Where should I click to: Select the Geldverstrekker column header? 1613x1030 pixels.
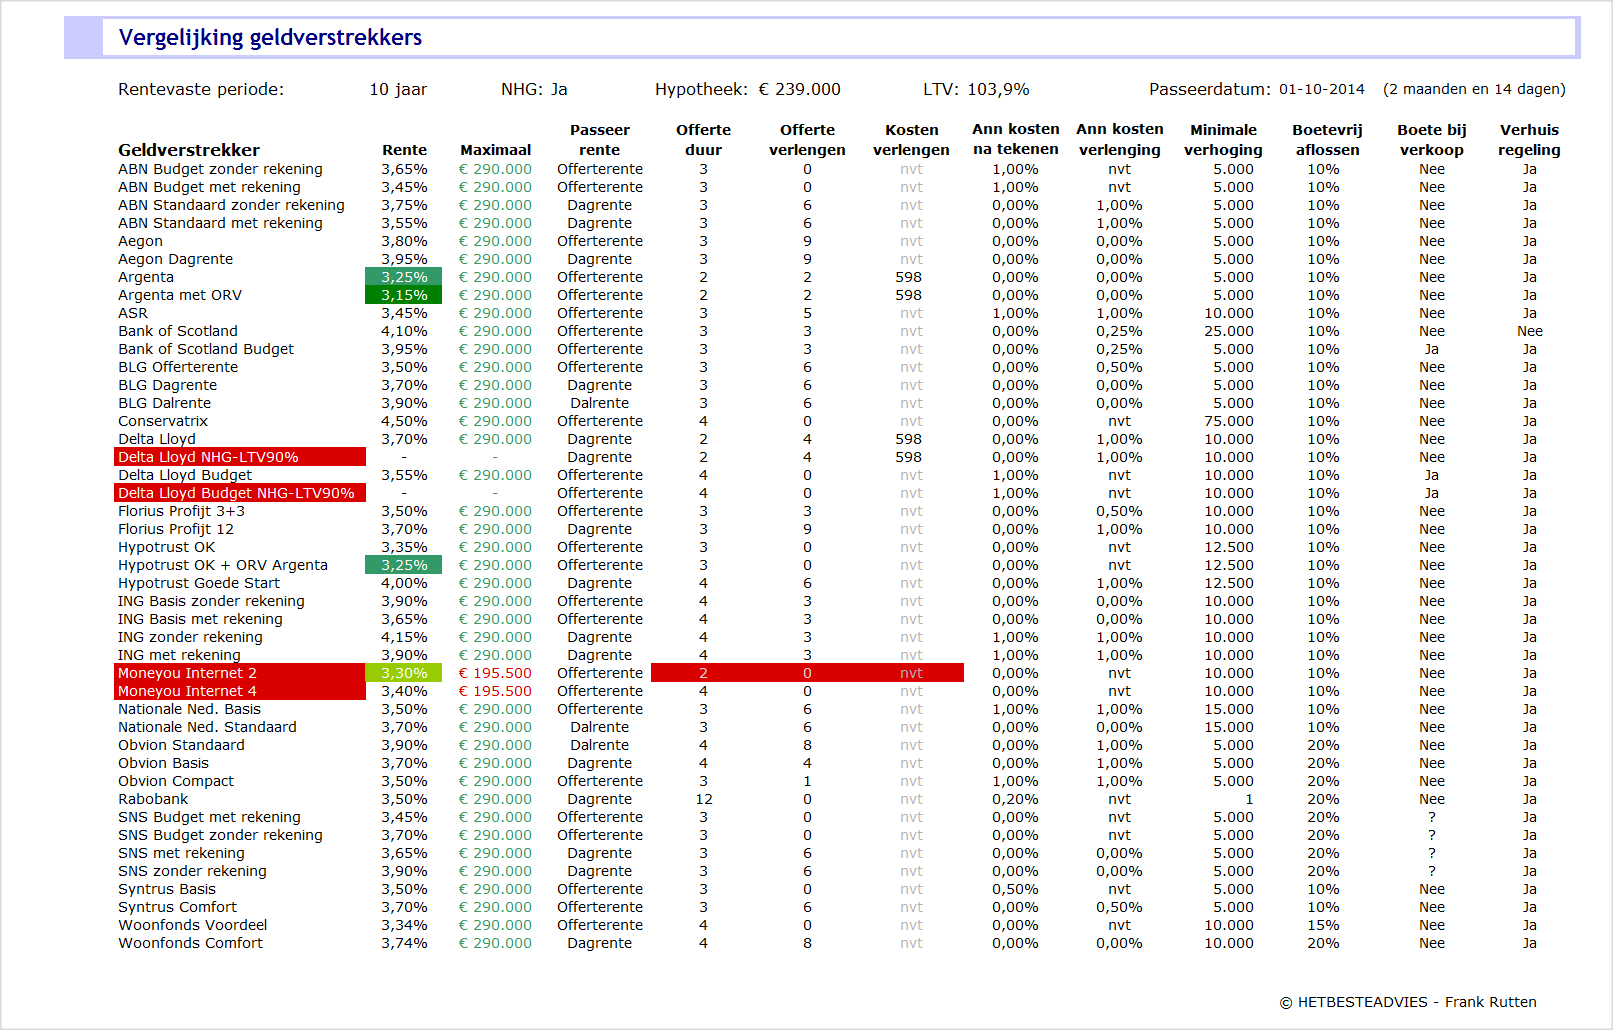188,150
